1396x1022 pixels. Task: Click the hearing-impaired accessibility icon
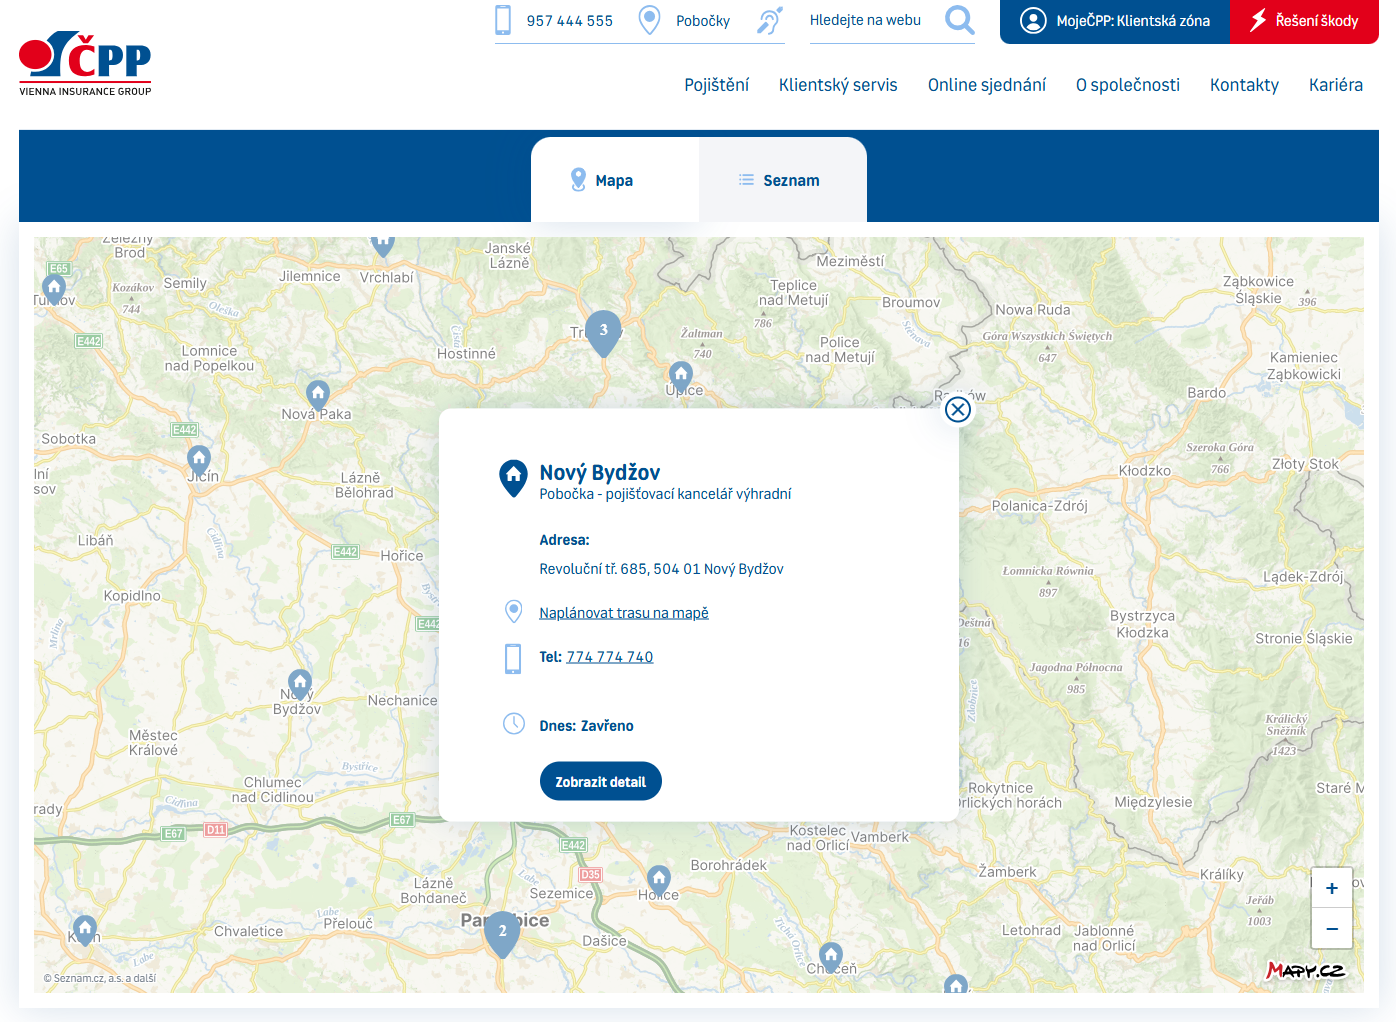click(769, 20)
